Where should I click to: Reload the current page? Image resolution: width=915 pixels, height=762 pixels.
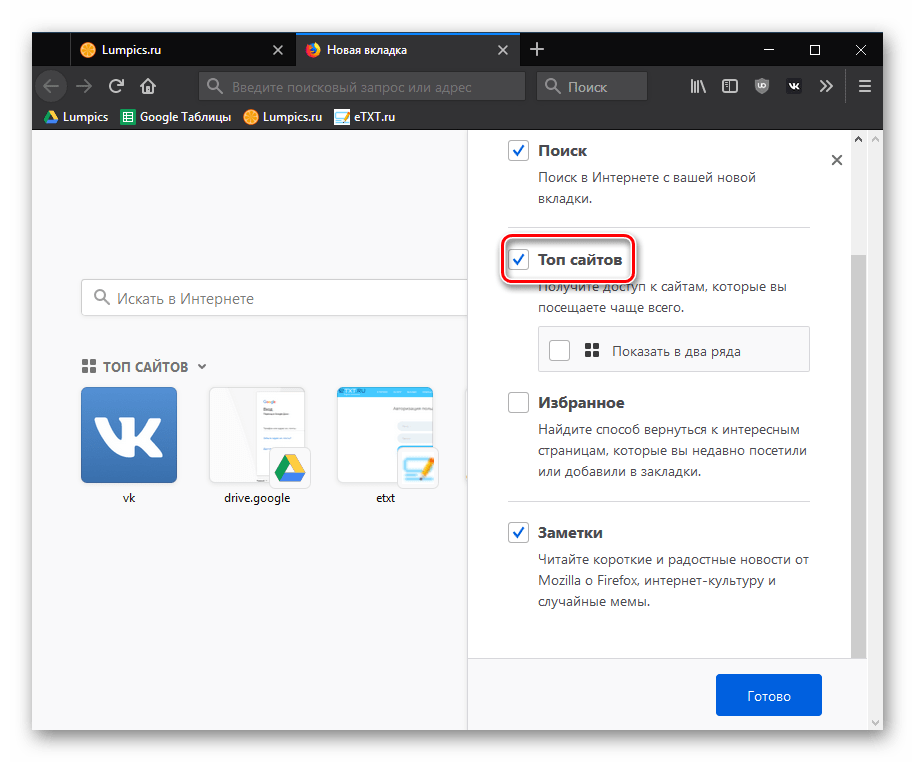116,86
